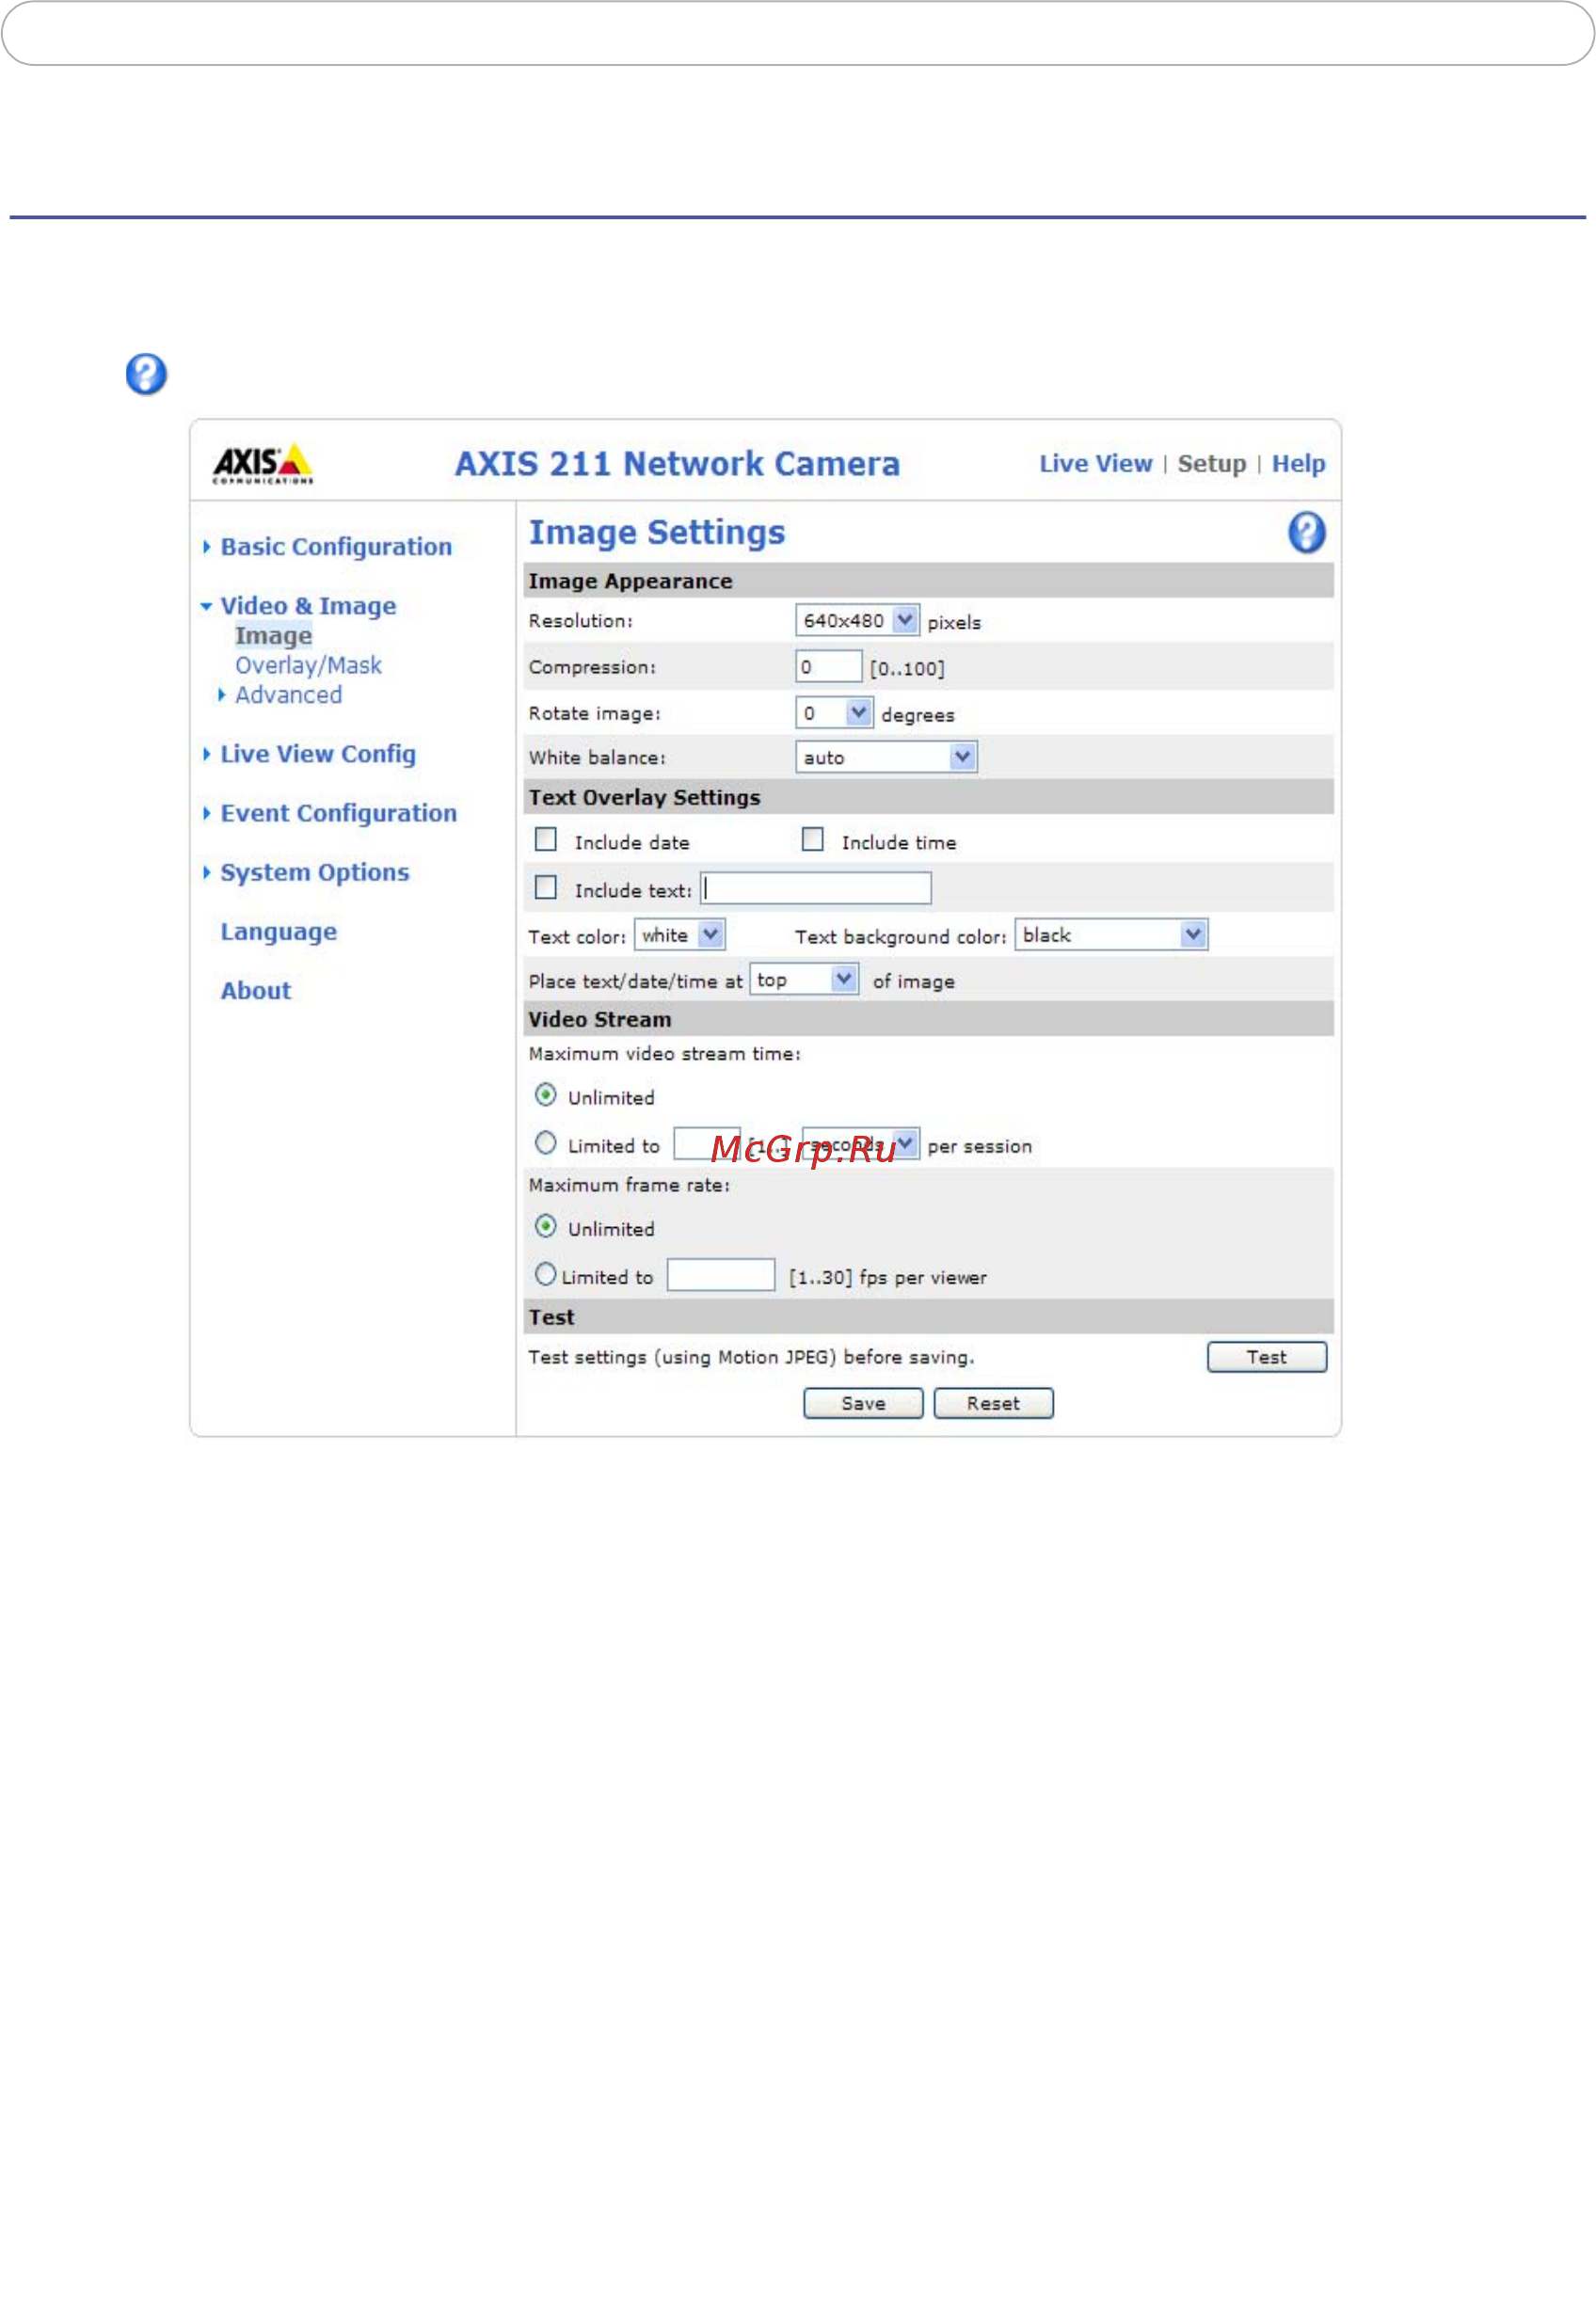
Task: Expand the Advanced submenu
Action: coord(281,695)
